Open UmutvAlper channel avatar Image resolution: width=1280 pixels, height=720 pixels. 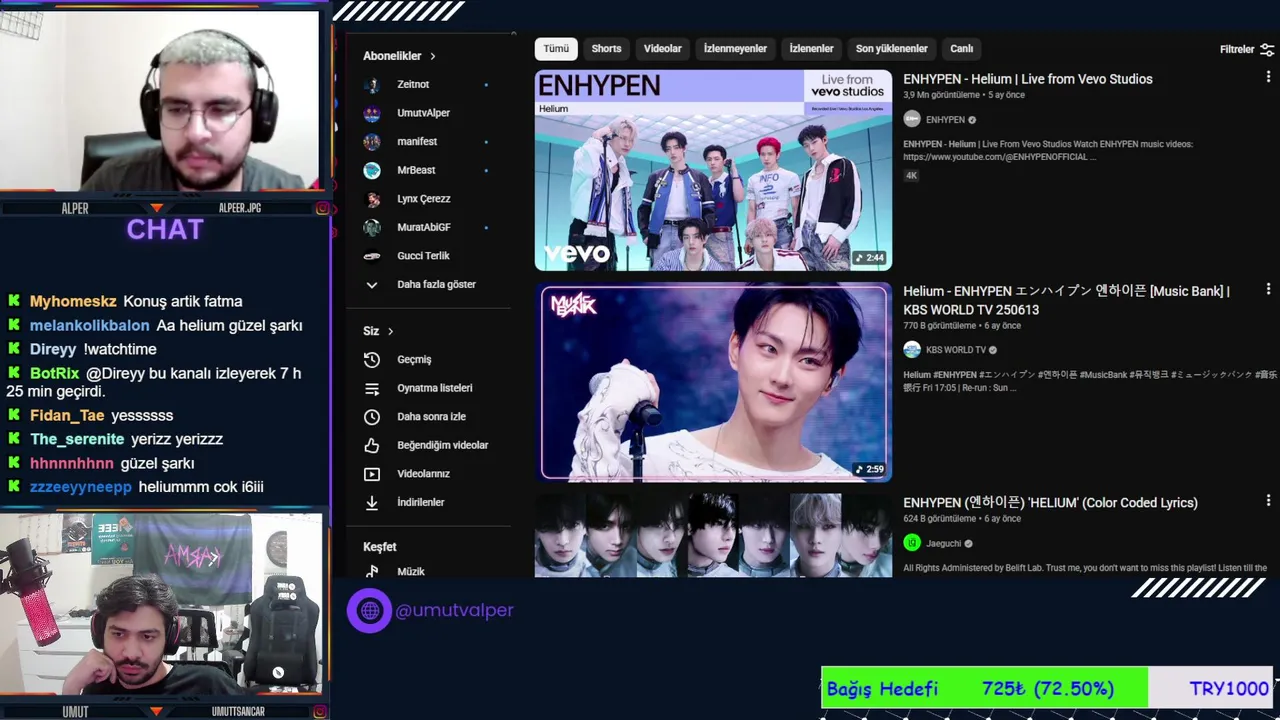[x=372, y=113]
